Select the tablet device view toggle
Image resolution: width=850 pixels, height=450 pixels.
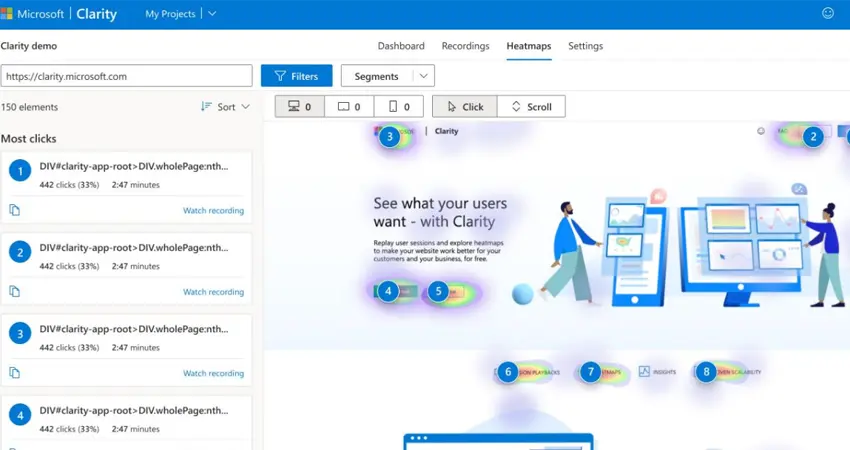click(349, 107)
